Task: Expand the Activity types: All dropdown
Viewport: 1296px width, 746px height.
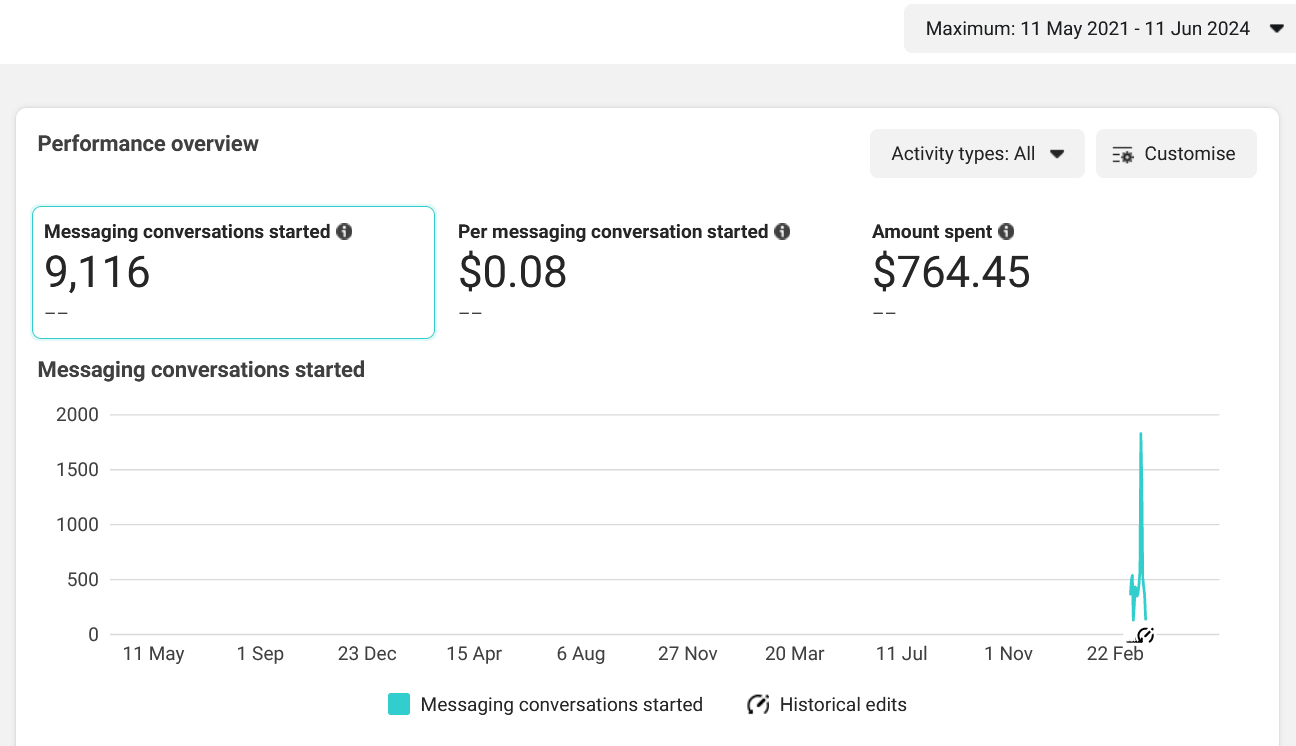Action: (x=976, y=154)
